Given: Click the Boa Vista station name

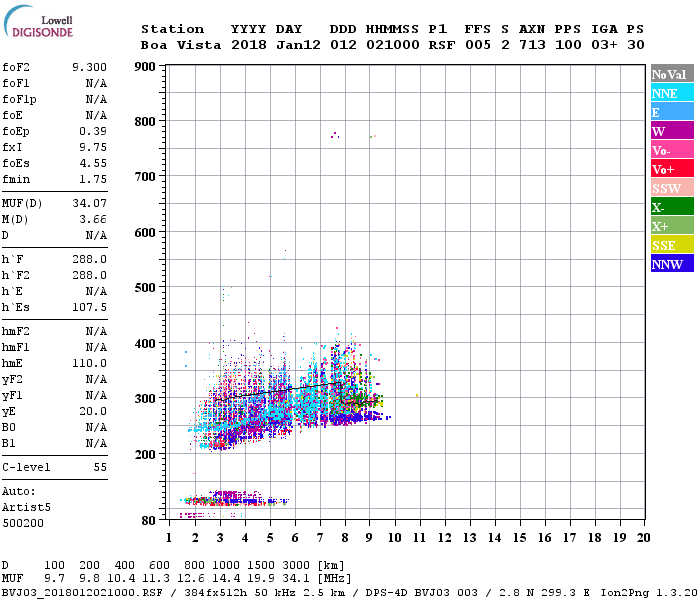Looking at the screenshot, I should [181, 45].
